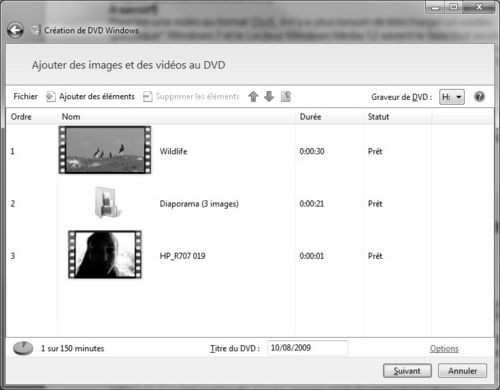Go back with the round arrow button
The width and height of the screenshot is (500, 390).
[15, 31]
